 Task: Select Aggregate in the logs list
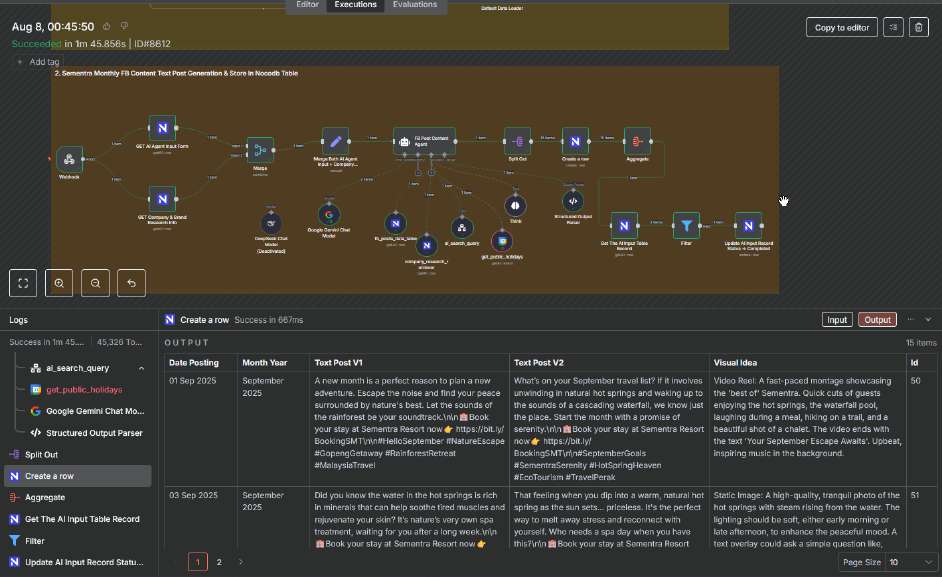(x=77, y=498)
